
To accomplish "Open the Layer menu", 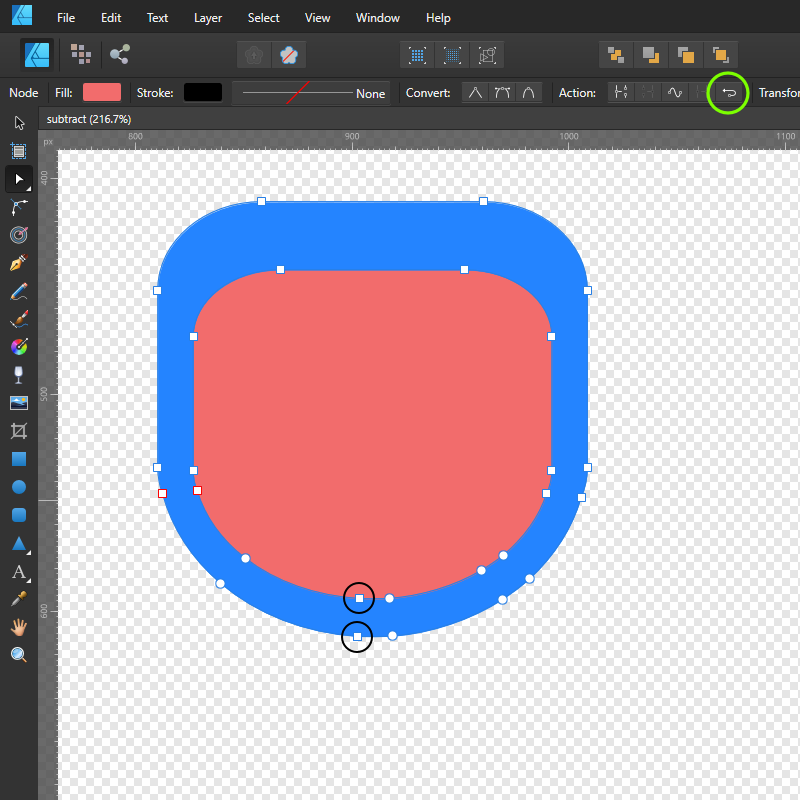I will point(208,18).
